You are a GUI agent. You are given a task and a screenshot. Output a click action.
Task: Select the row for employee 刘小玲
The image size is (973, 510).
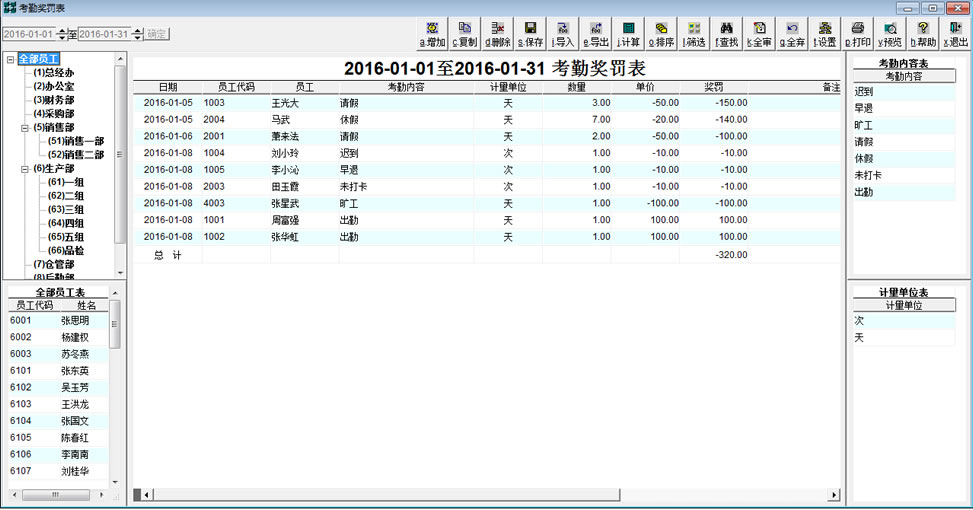point(487,153)
